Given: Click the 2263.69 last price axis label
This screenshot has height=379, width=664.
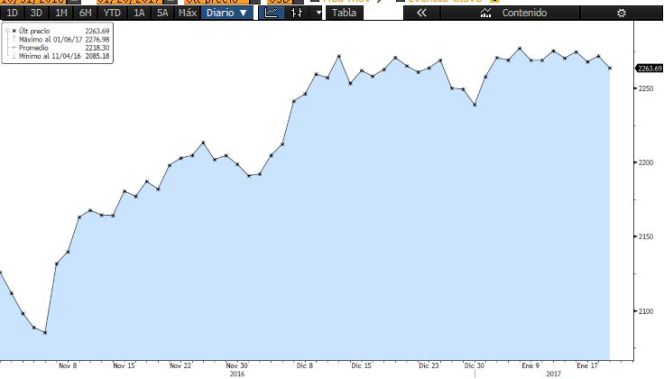Looking at the screenshot, I should coord(650,68).
